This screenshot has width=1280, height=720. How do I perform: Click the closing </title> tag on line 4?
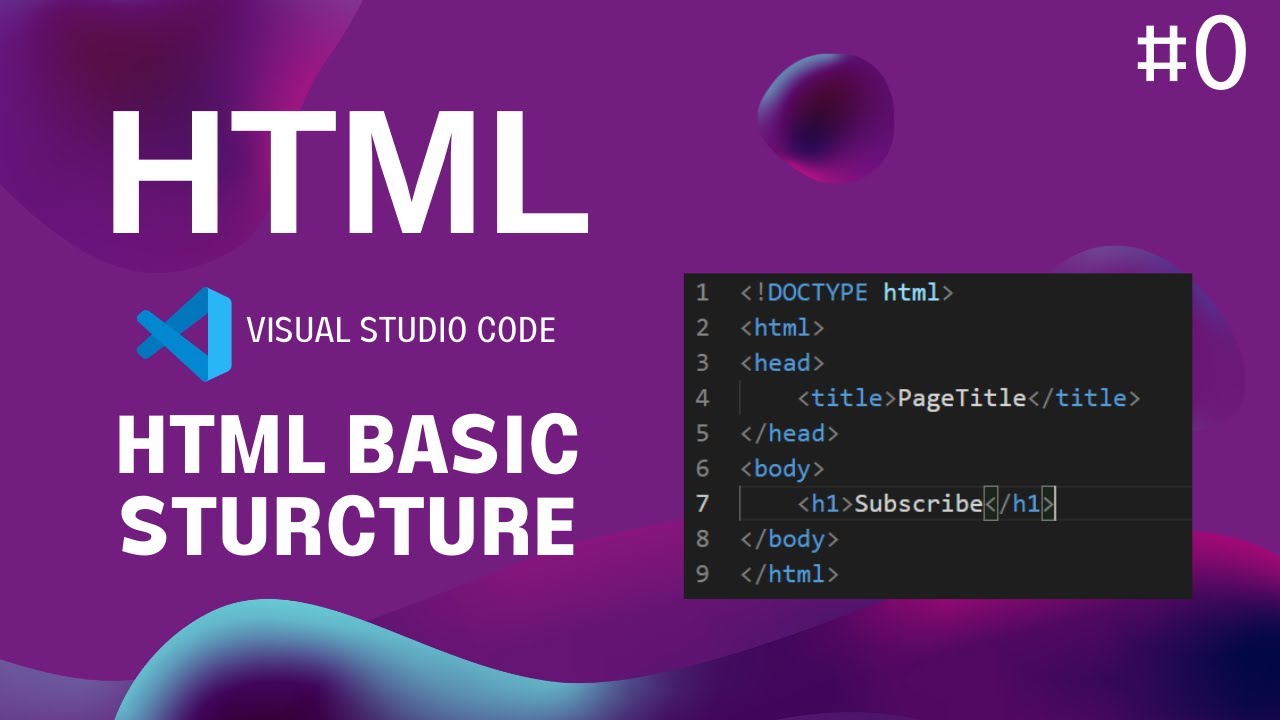pos(1084,398)
